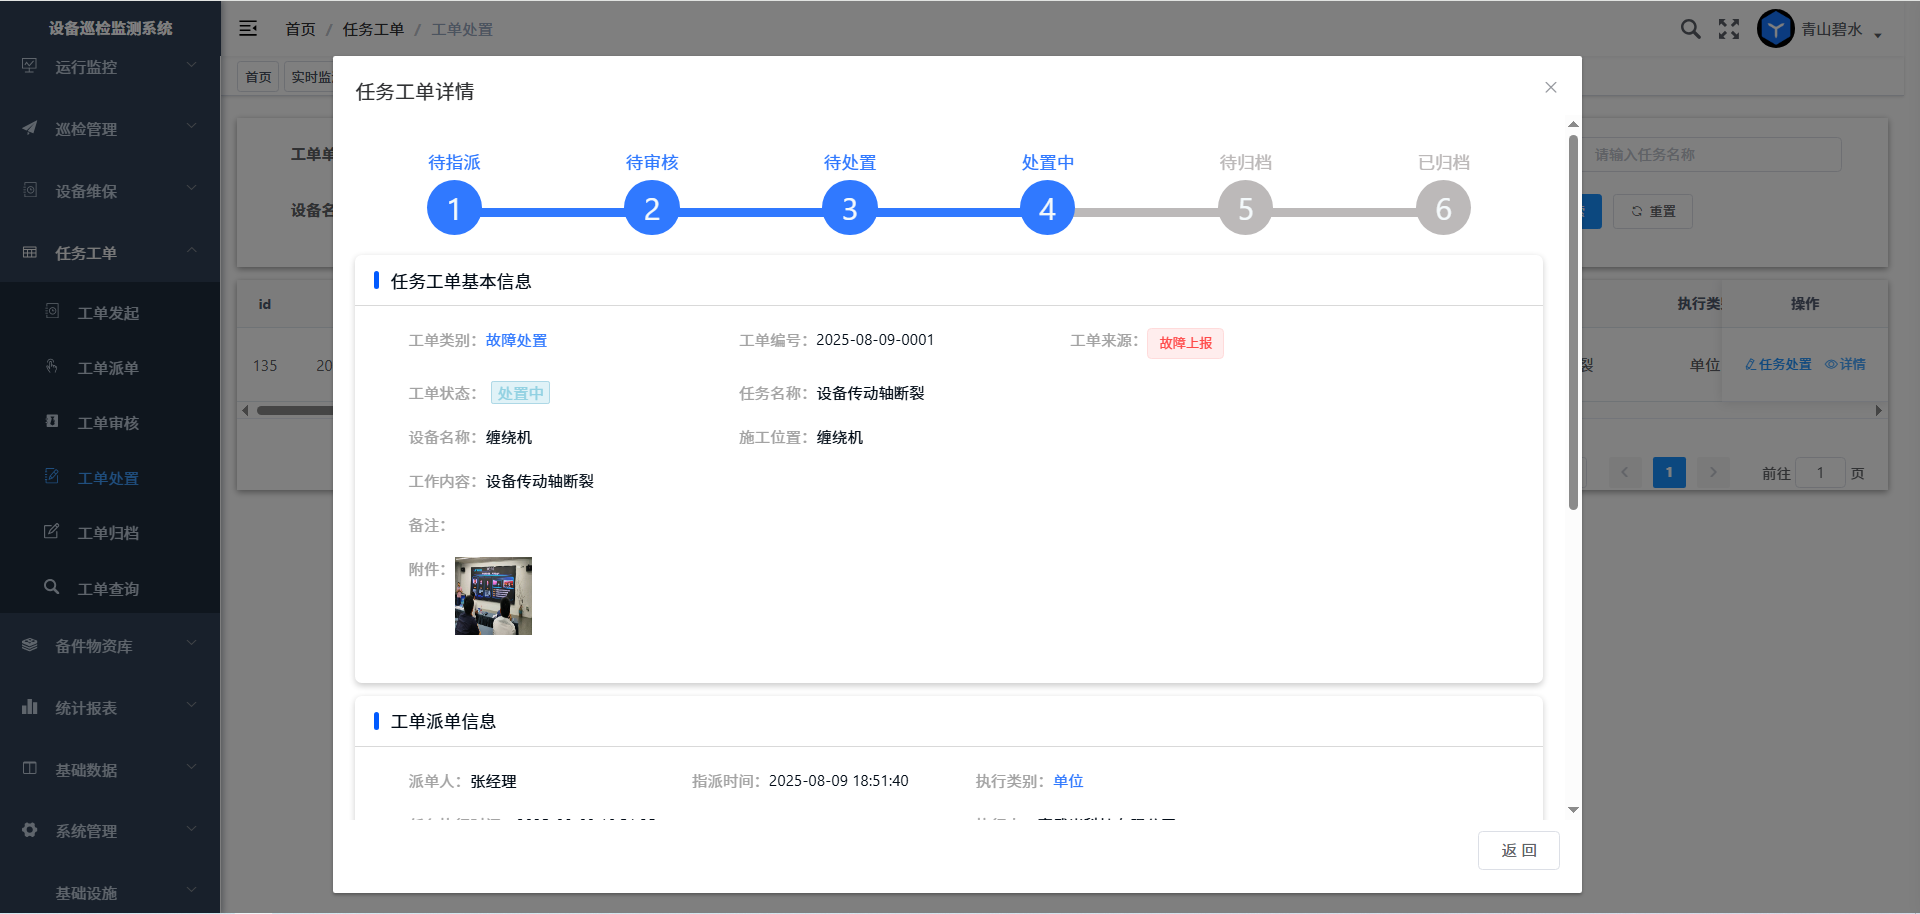
Task: Click the 任务工单 breadcrumb link
Action: click(x=373, y=30)
